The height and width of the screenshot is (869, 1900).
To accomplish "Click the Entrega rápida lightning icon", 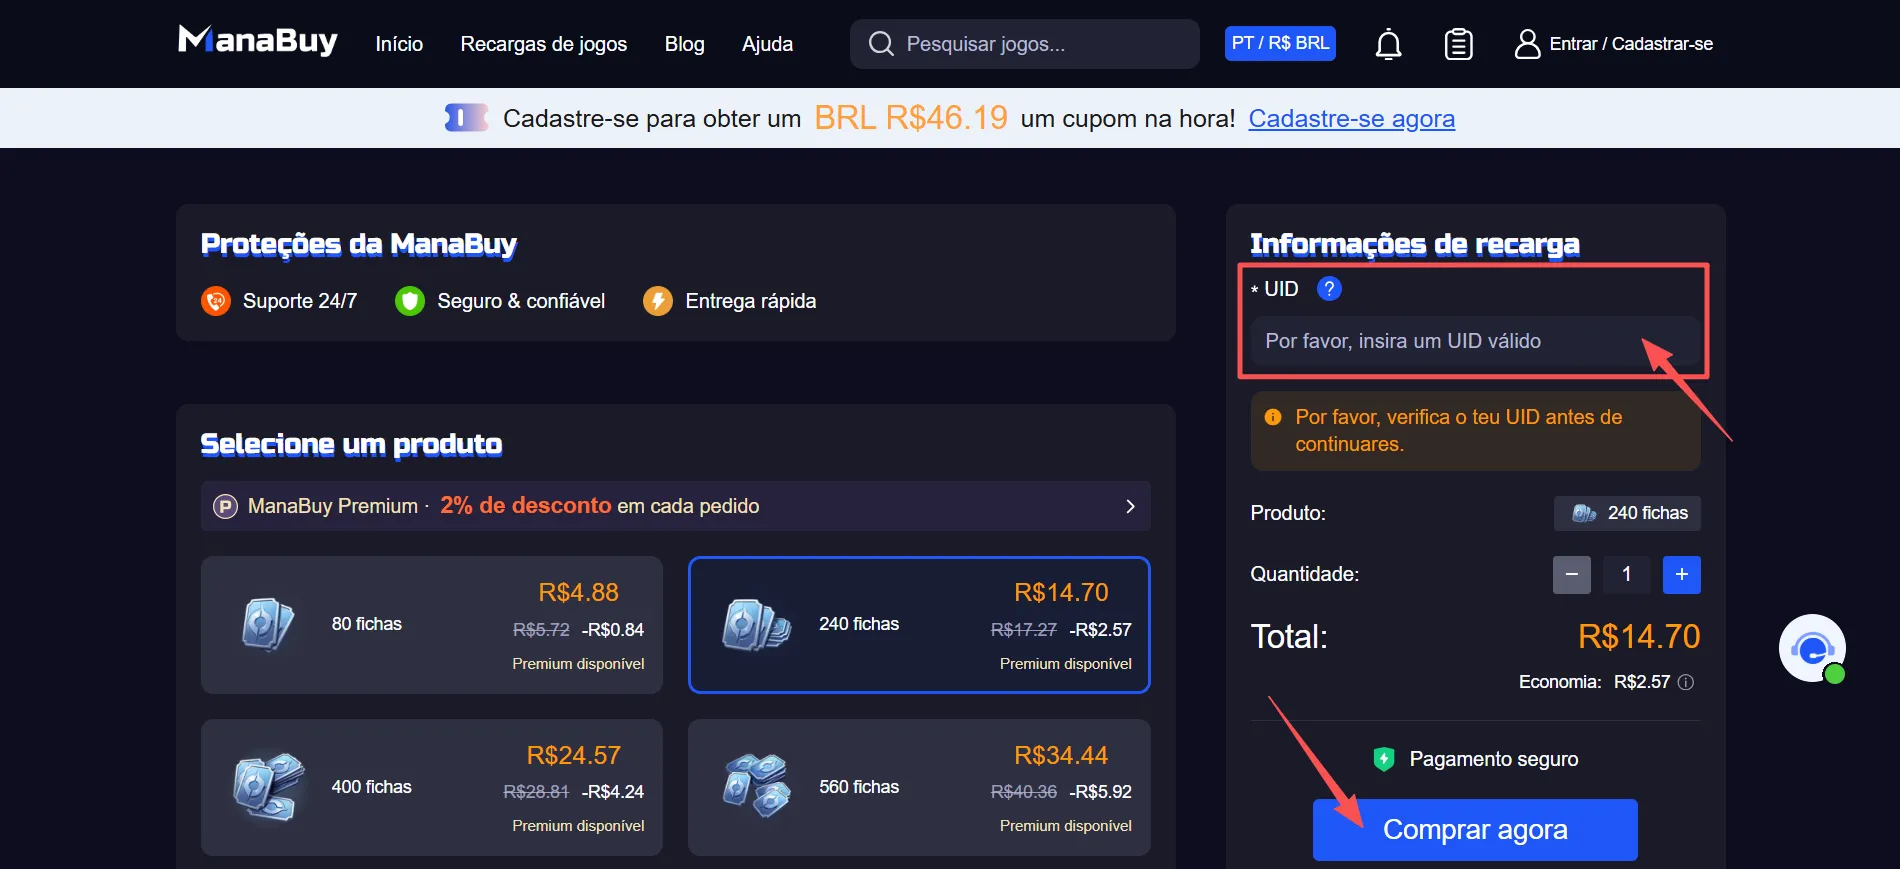I will click(658, 301).
